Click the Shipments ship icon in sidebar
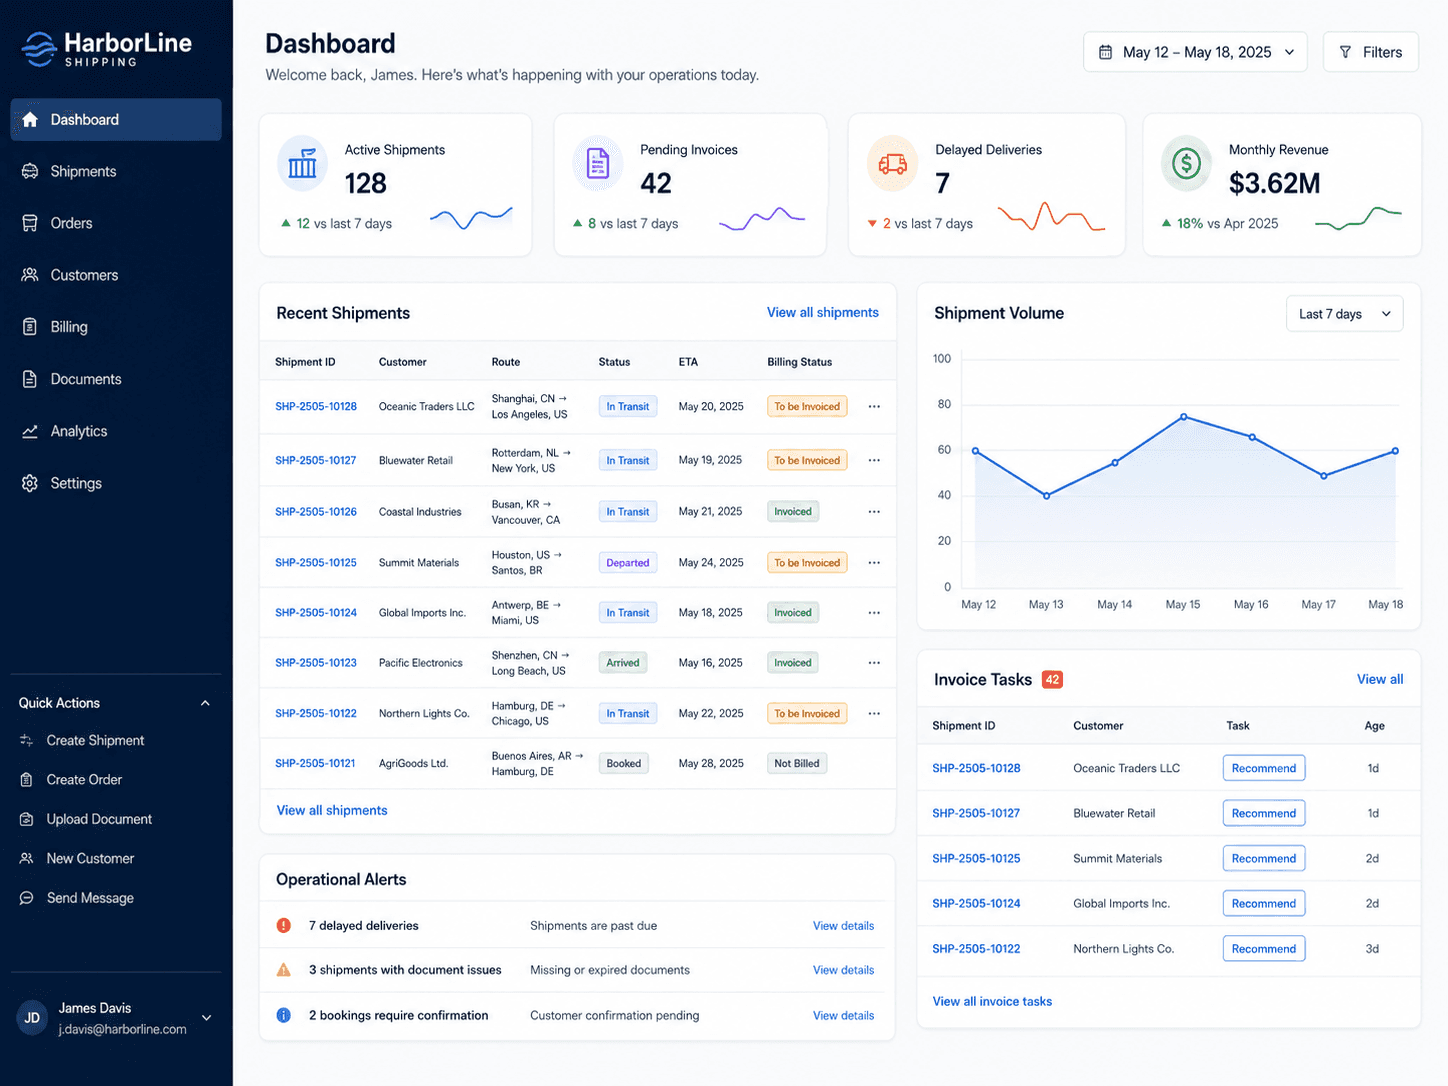Viewport: 1448px width, 1086px height. click(x=30, y=172)
